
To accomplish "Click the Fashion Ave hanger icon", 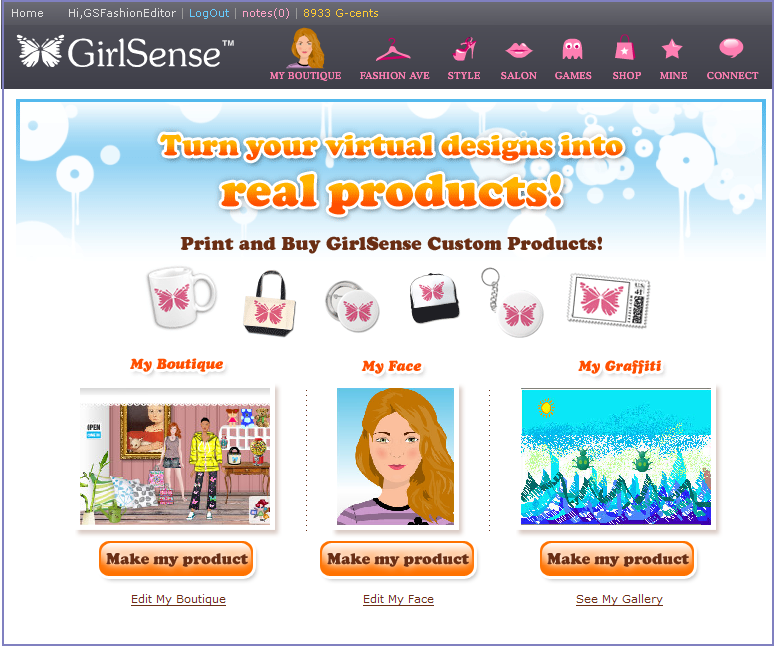I will (393, 50).
